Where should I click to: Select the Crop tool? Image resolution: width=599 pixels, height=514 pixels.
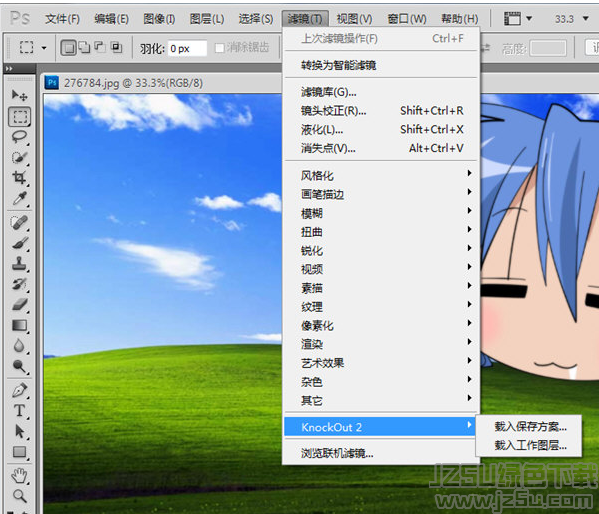click(19, 178)
